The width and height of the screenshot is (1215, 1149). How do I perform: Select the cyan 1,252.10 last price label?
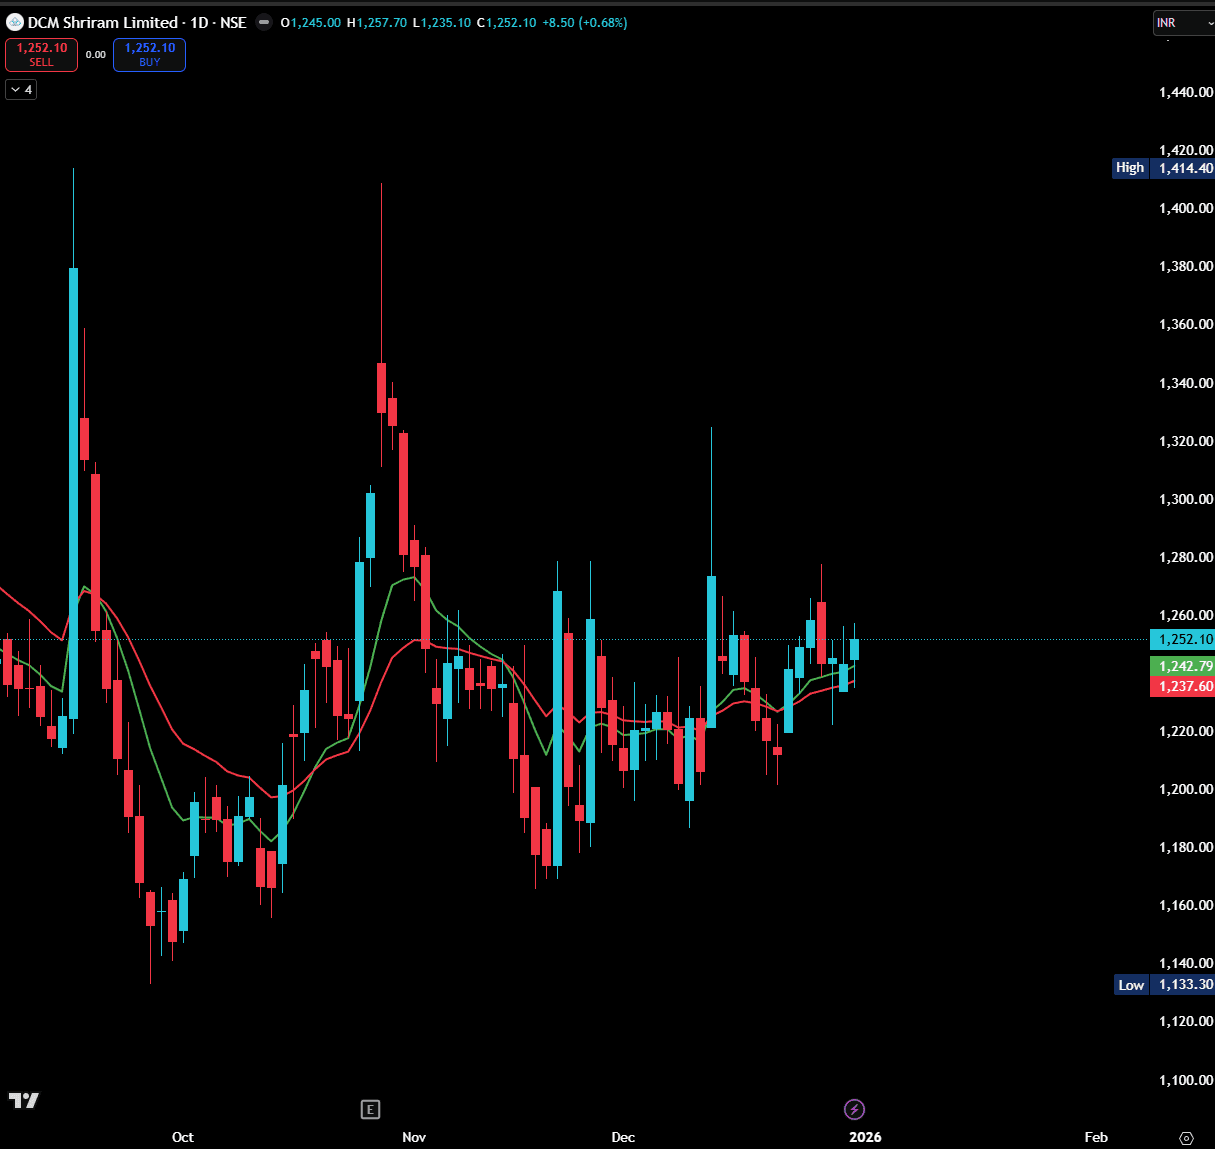click(x=1183, y=639)
